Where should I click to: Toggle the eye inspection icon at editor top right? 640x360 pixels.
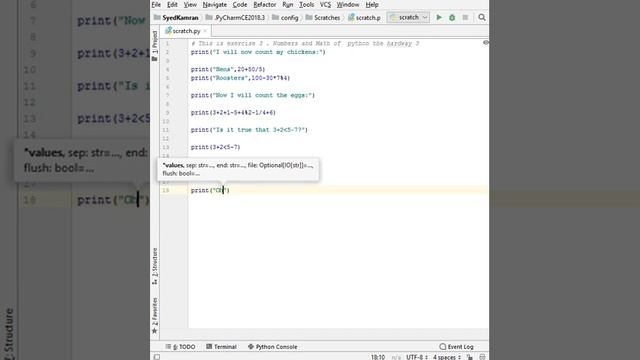pyautogui.click(x=485, y=42)
